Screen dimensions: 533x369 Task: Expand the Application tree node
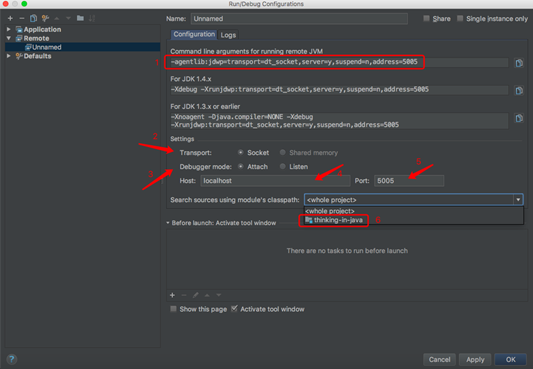pyautogui.click(x=8, y=29)
